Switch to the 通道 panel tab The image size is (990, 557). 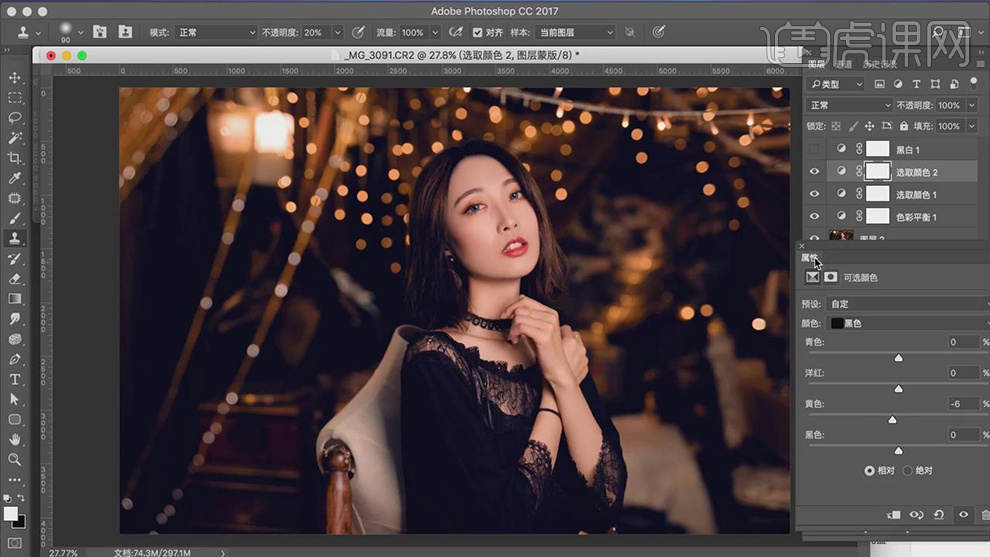coord(845,65)
